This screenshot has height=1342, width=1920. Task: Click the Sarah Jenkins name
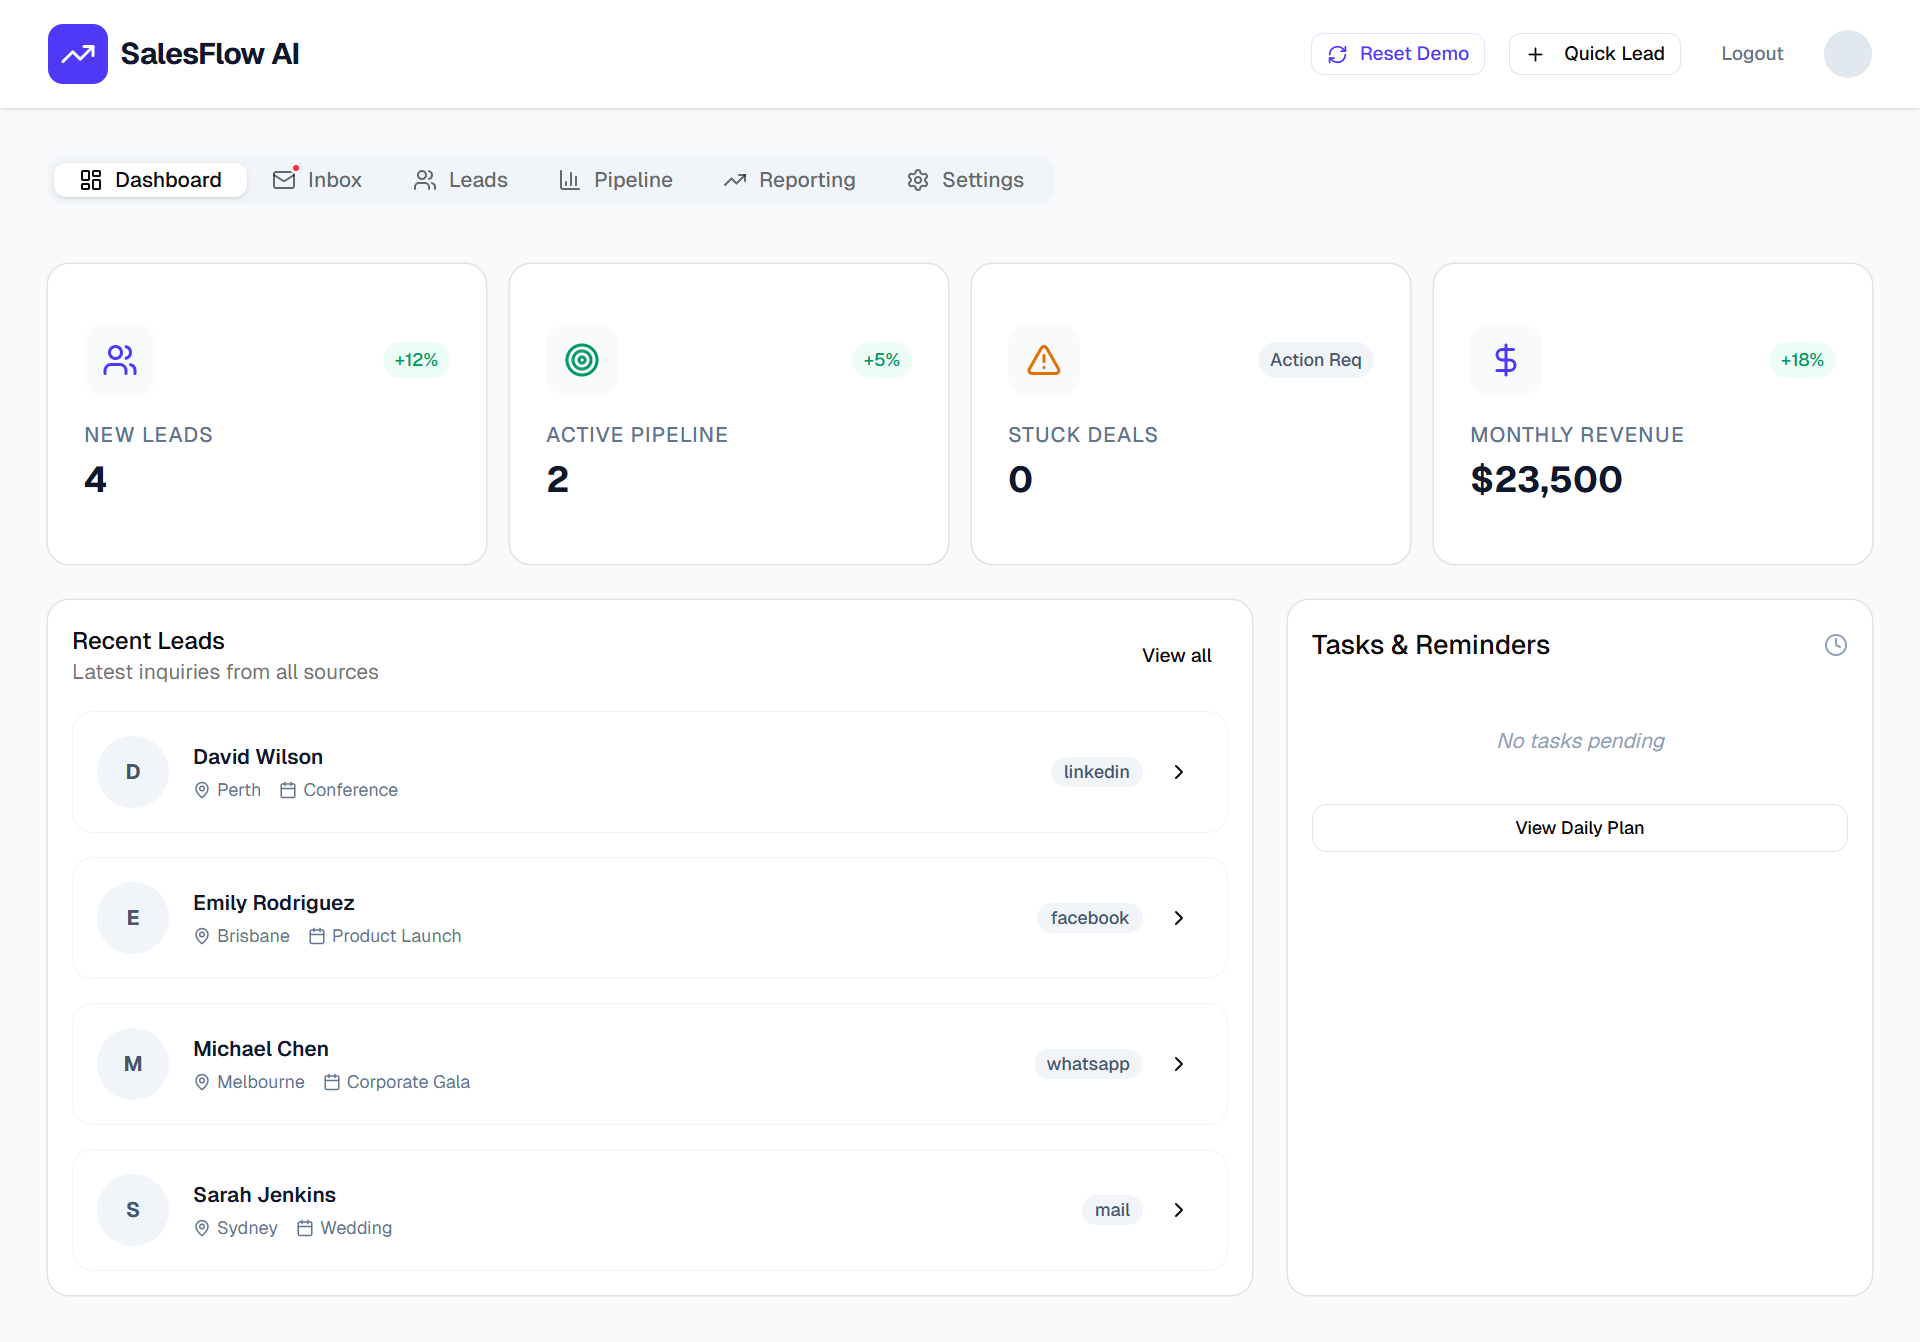click(264, 1195)
